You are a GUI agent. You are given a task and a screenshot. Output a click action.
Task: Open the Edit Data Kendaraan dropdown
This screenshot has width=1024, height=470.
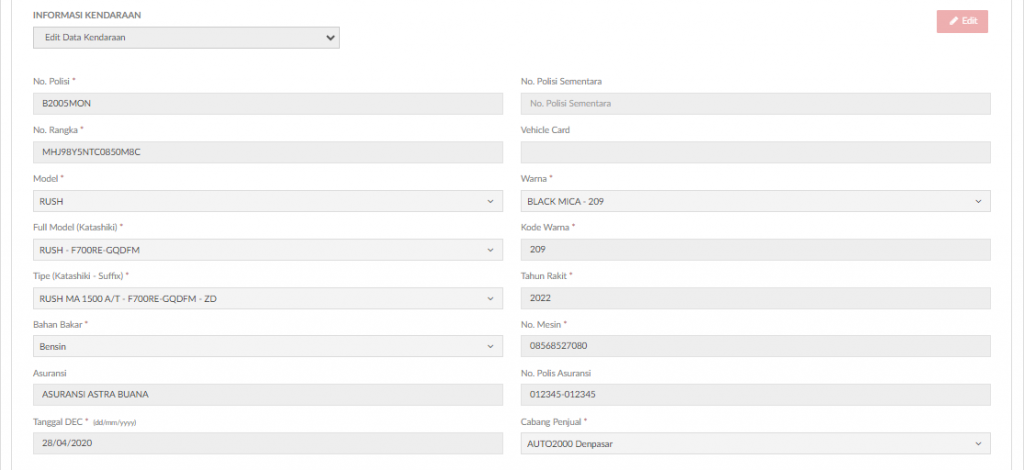tap(186, 38)
